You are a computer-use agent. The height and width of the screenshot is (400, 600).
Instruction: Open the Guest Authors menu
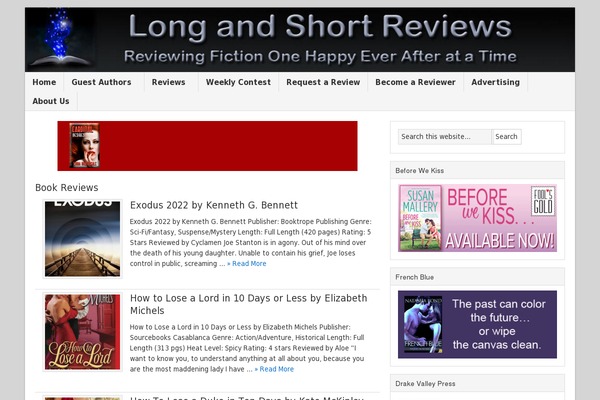pos(101,82)
